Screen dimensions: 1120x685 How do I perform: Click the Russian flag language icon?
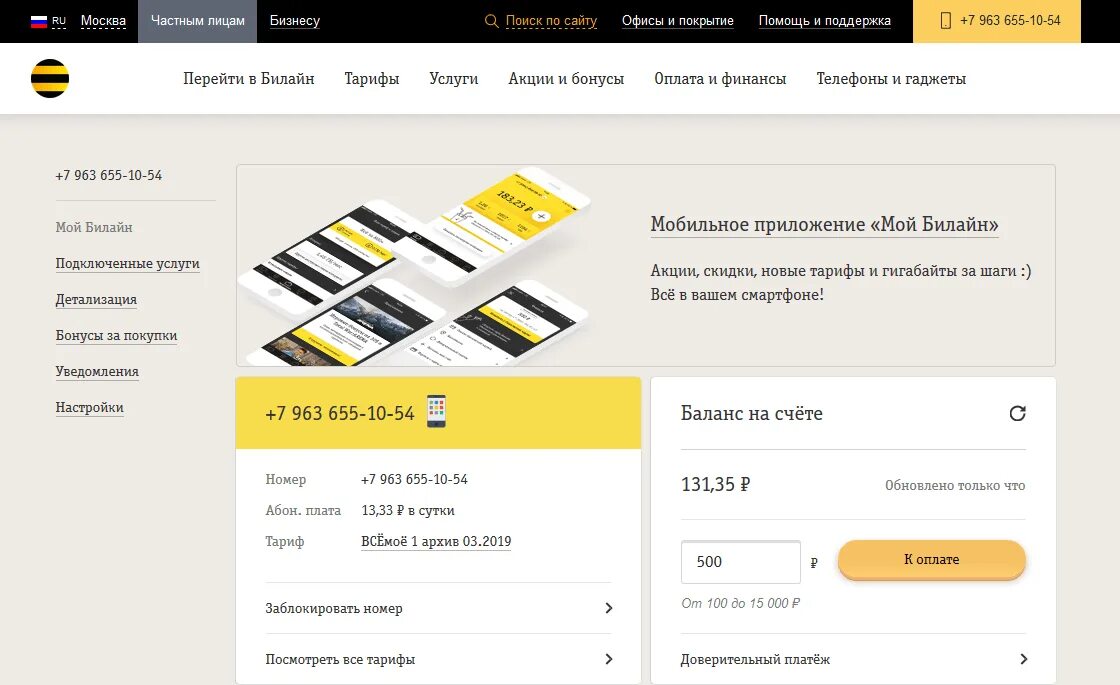coord(39,21)
